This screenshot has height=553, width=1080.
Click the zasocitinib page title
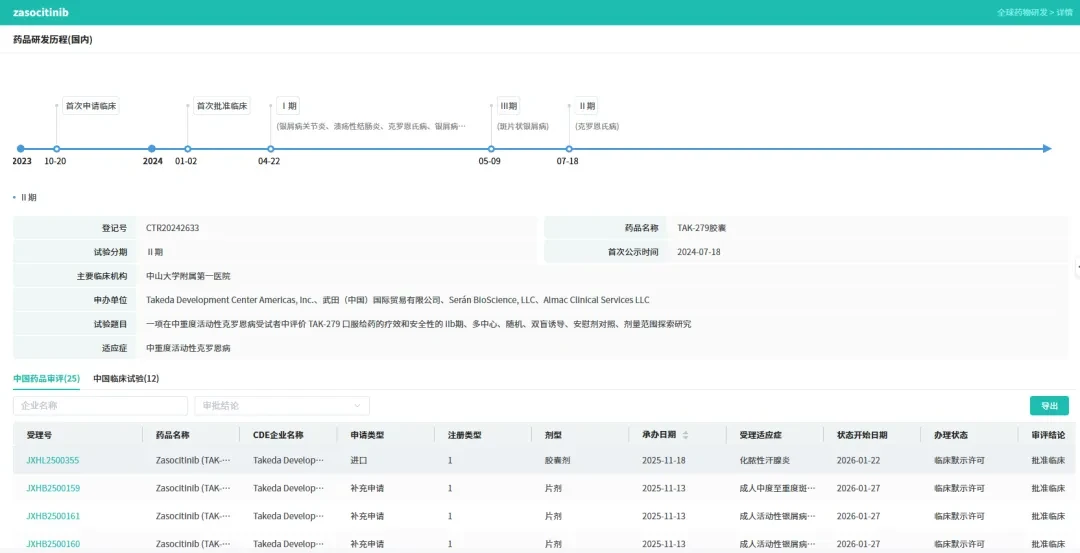pyautogui.click(x=41, y=12)
